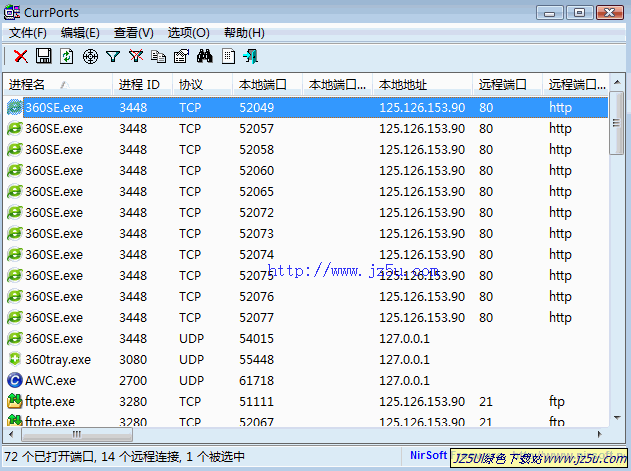
Task: Click the AWC.exe process icon
Action: [14, 380]
